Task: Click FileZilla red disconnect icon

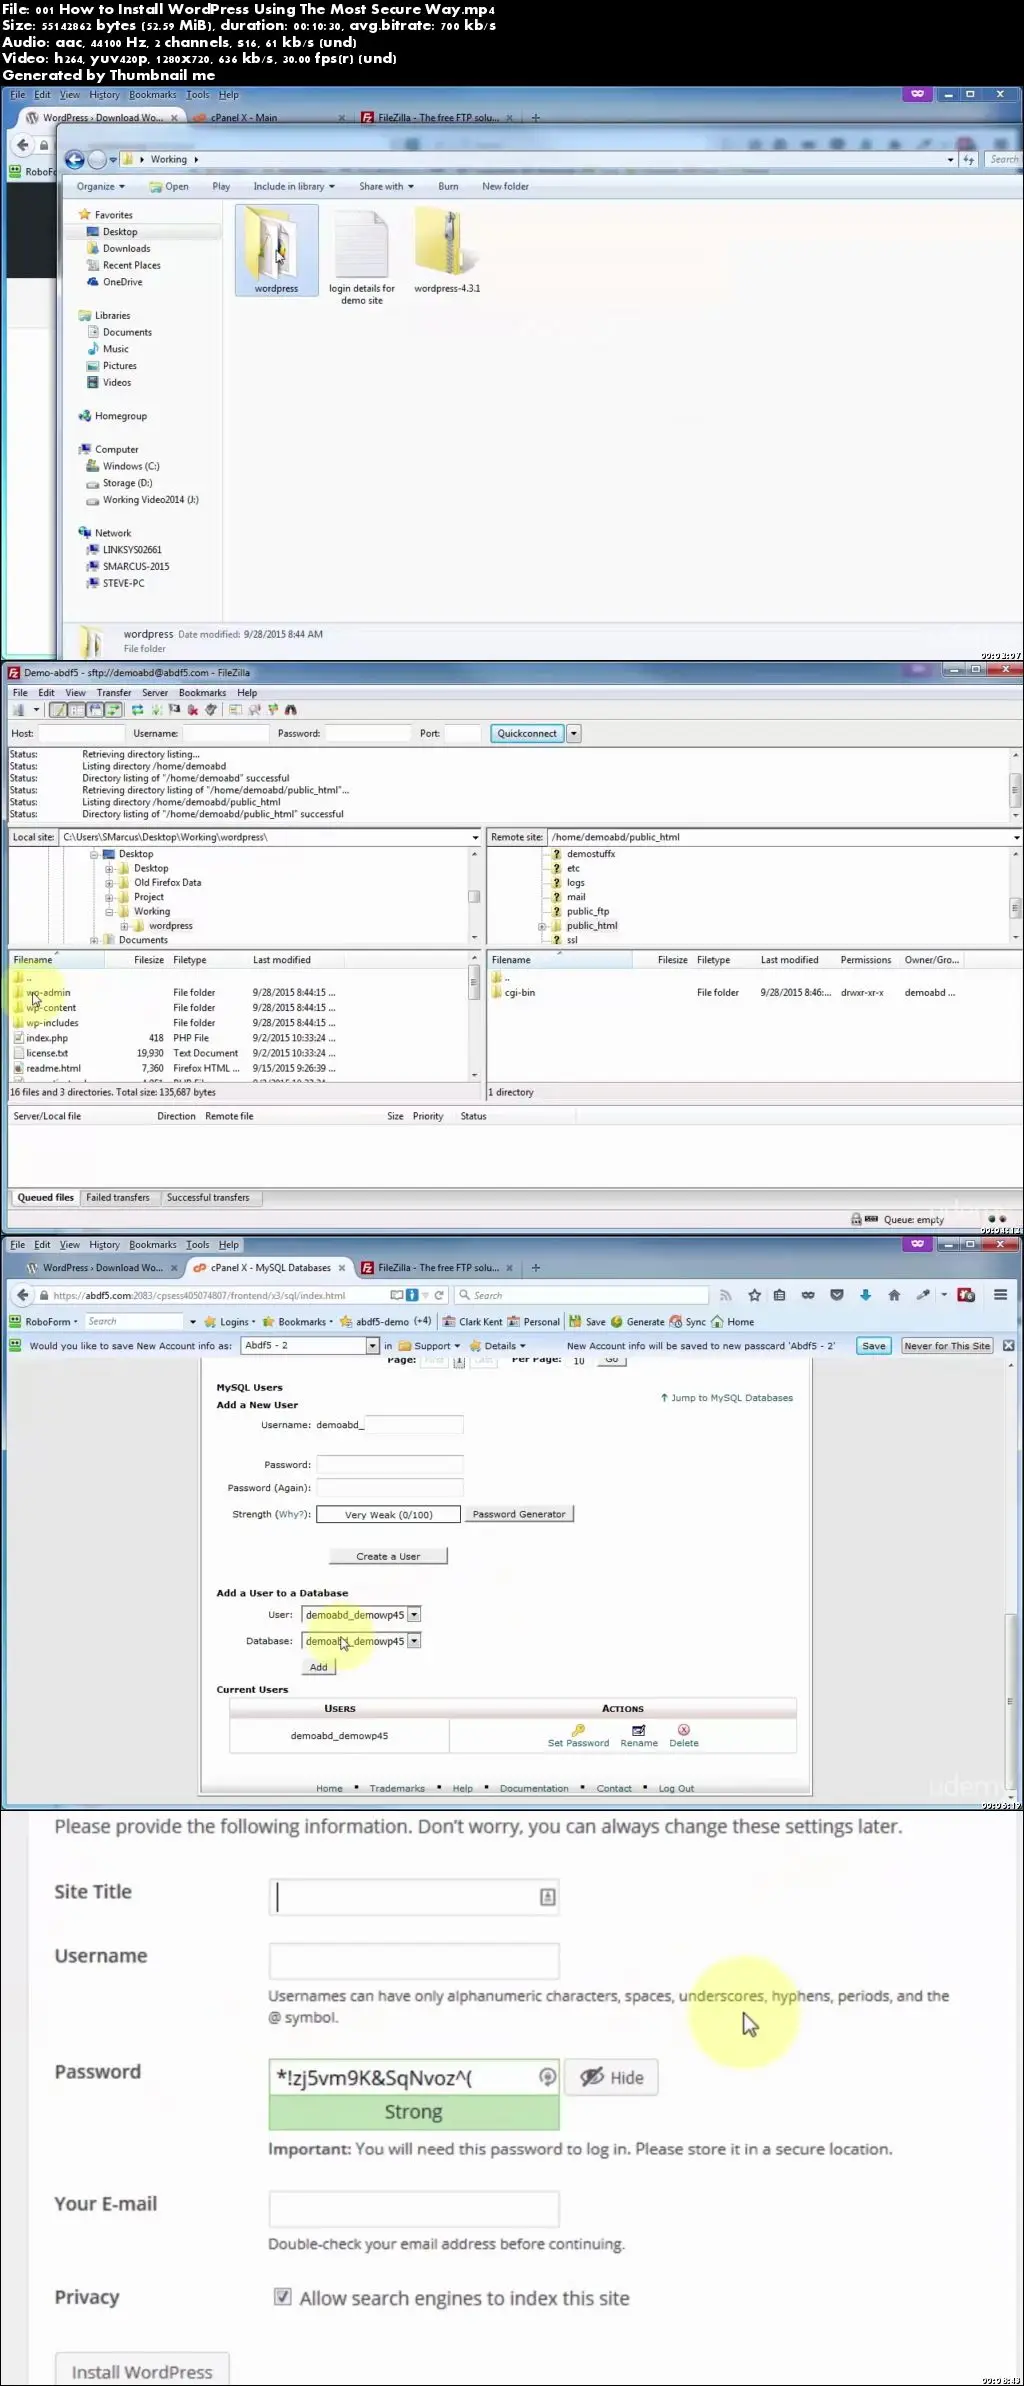Action: [193, 710]
